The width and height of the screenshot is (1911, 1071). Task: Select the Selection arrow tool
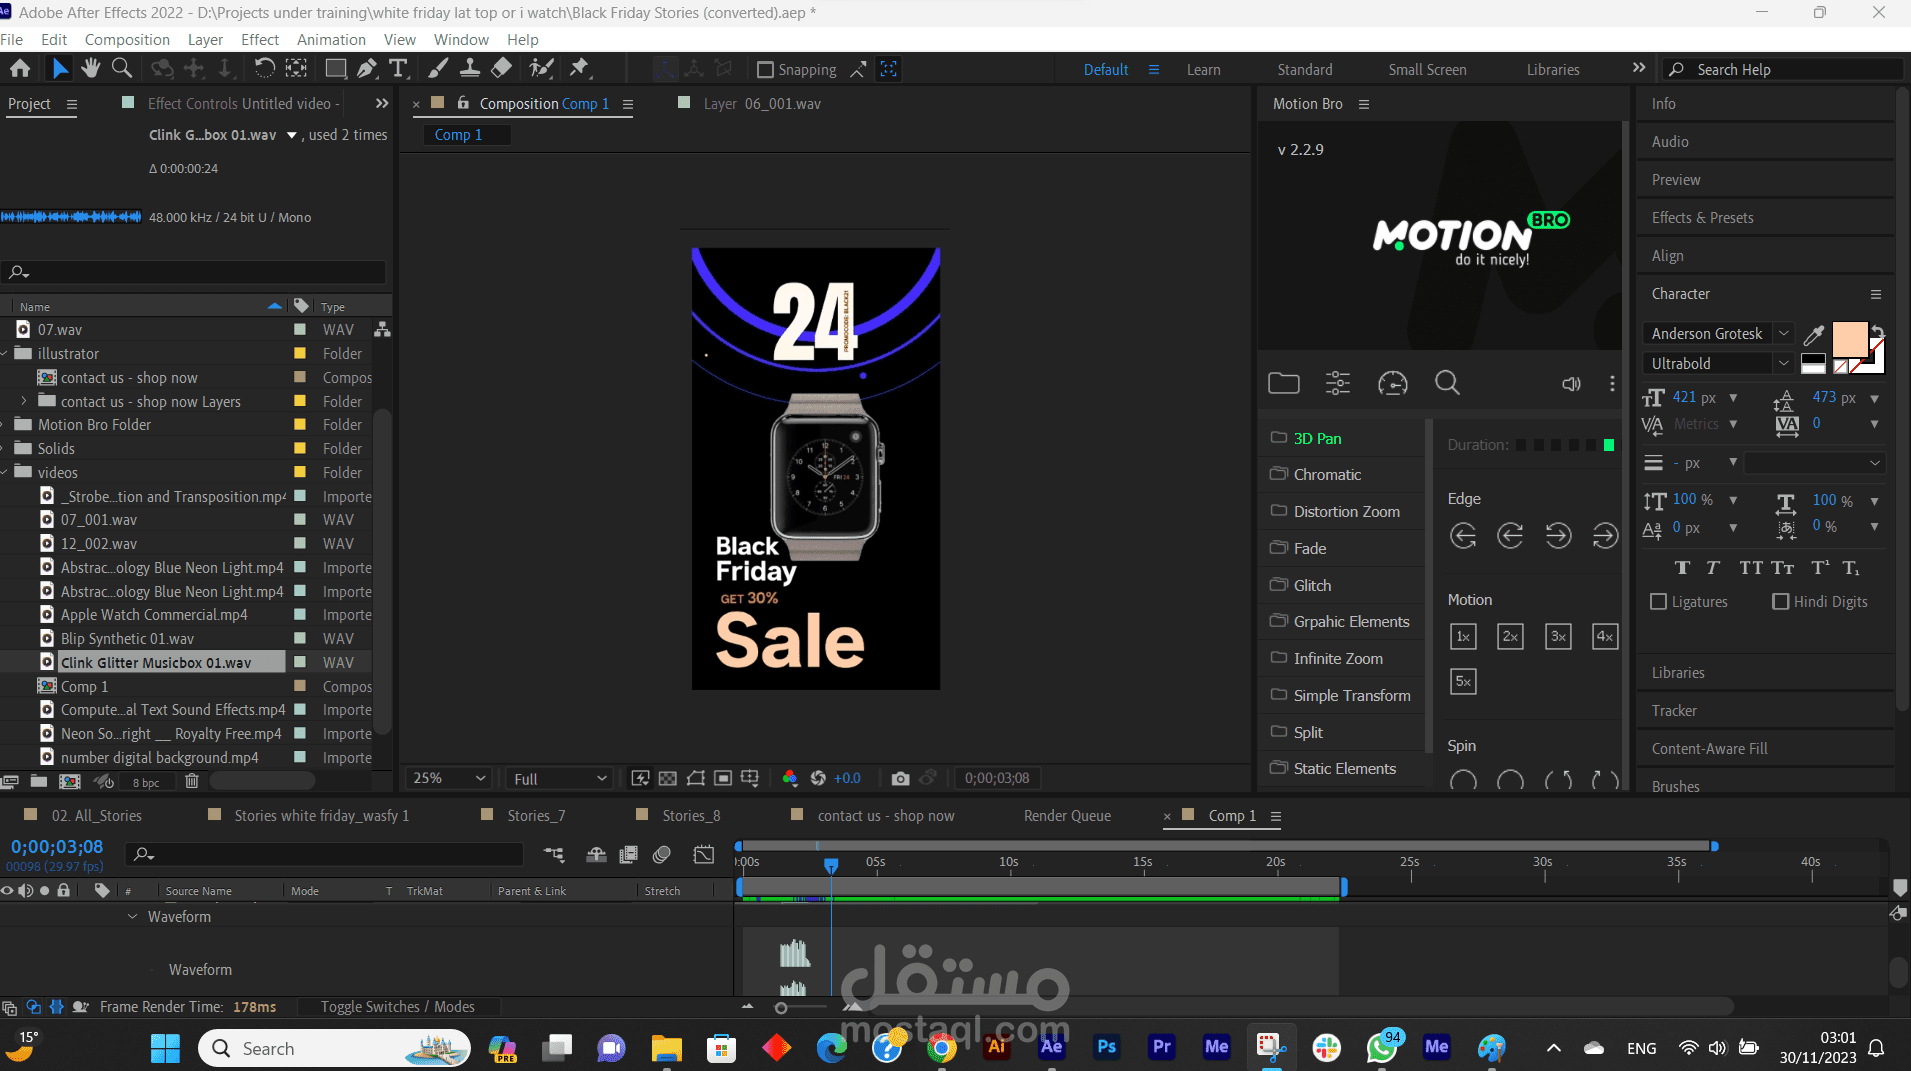(60, 68)
